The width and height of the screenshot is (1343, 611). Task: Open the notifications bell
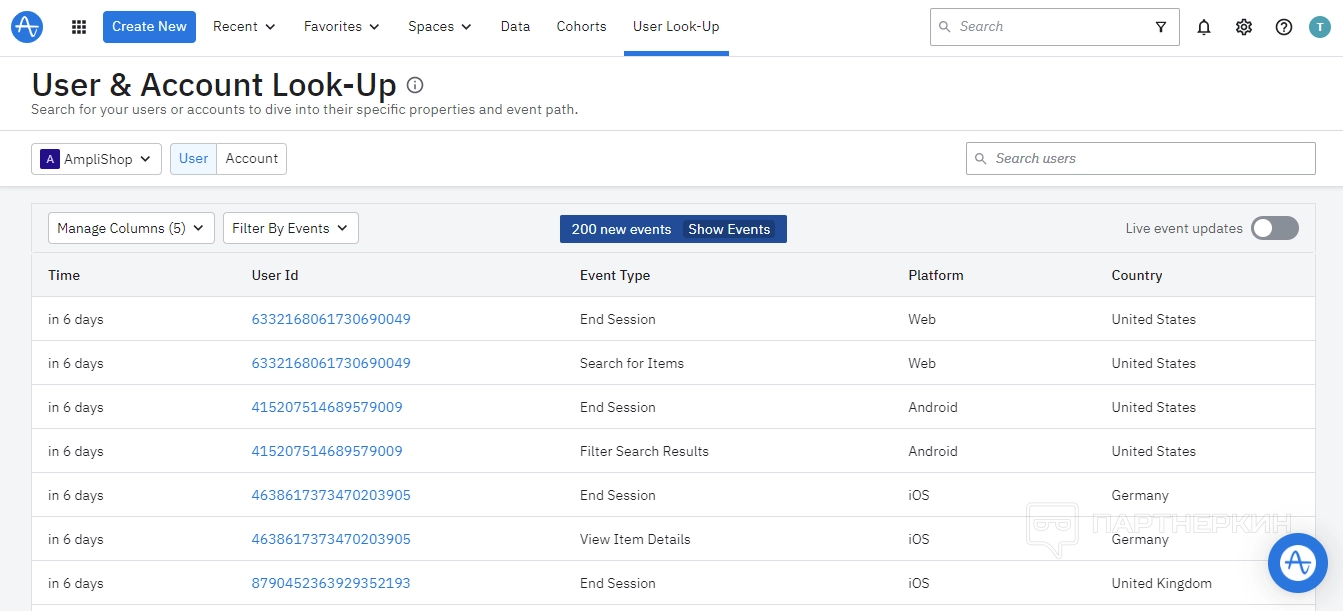pyautogui.click(x=1204, y=27)
